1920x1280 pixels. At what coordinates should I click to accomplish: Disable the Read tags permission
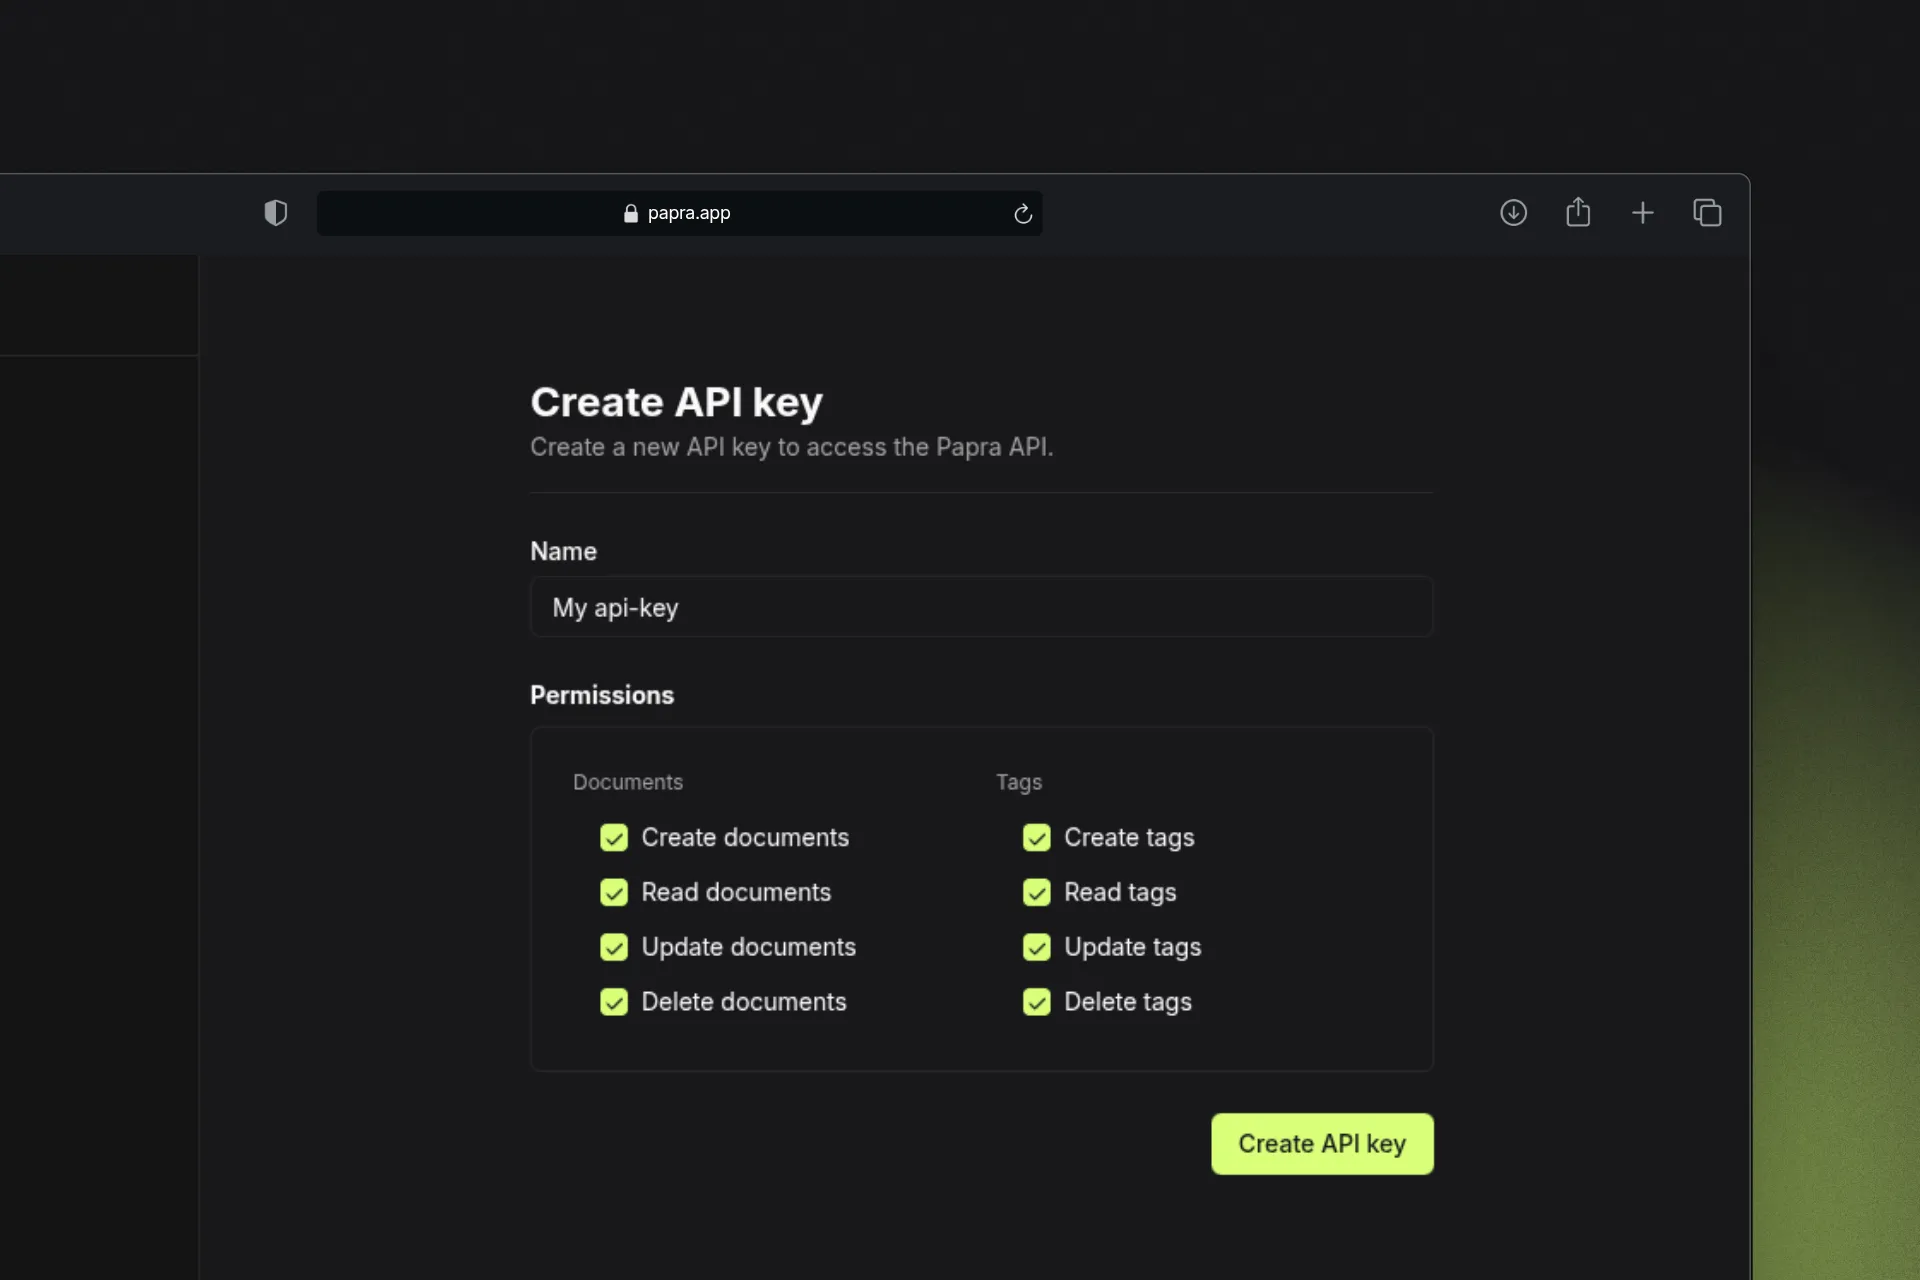(x=1037, y=892)
